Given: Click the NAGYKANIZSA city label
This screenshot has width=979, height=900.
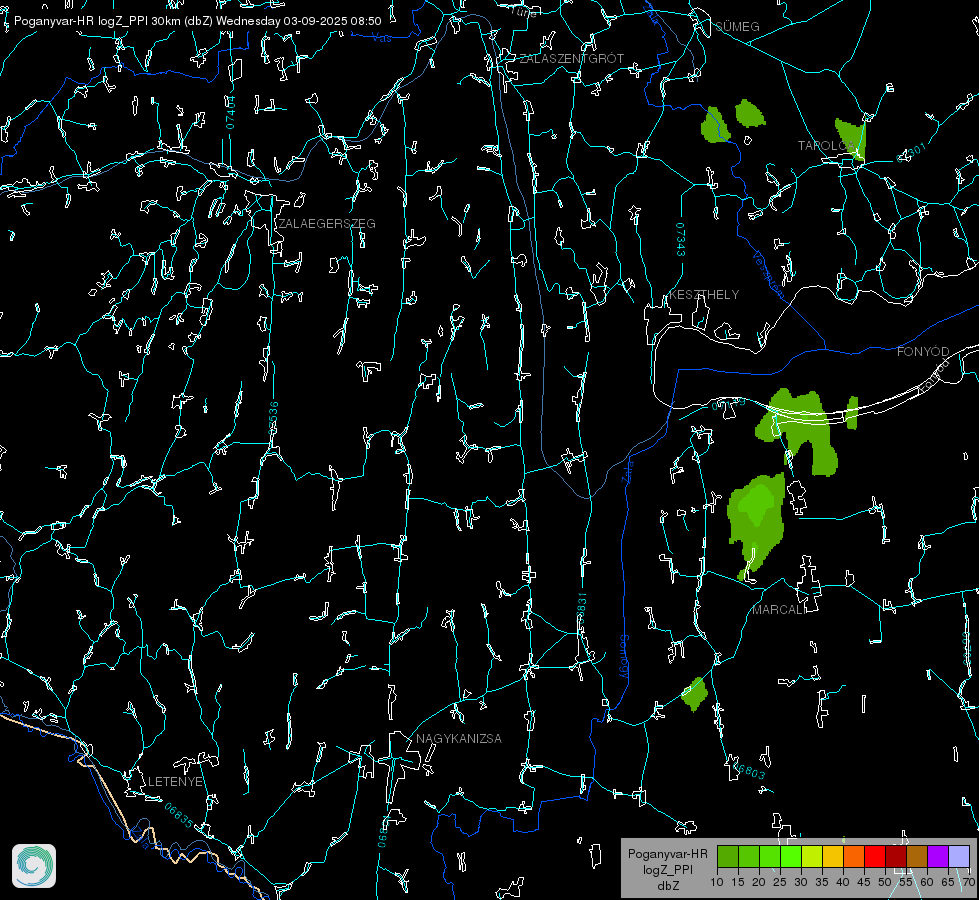Looking at the screenshot, I should click(x=459, y=738).
